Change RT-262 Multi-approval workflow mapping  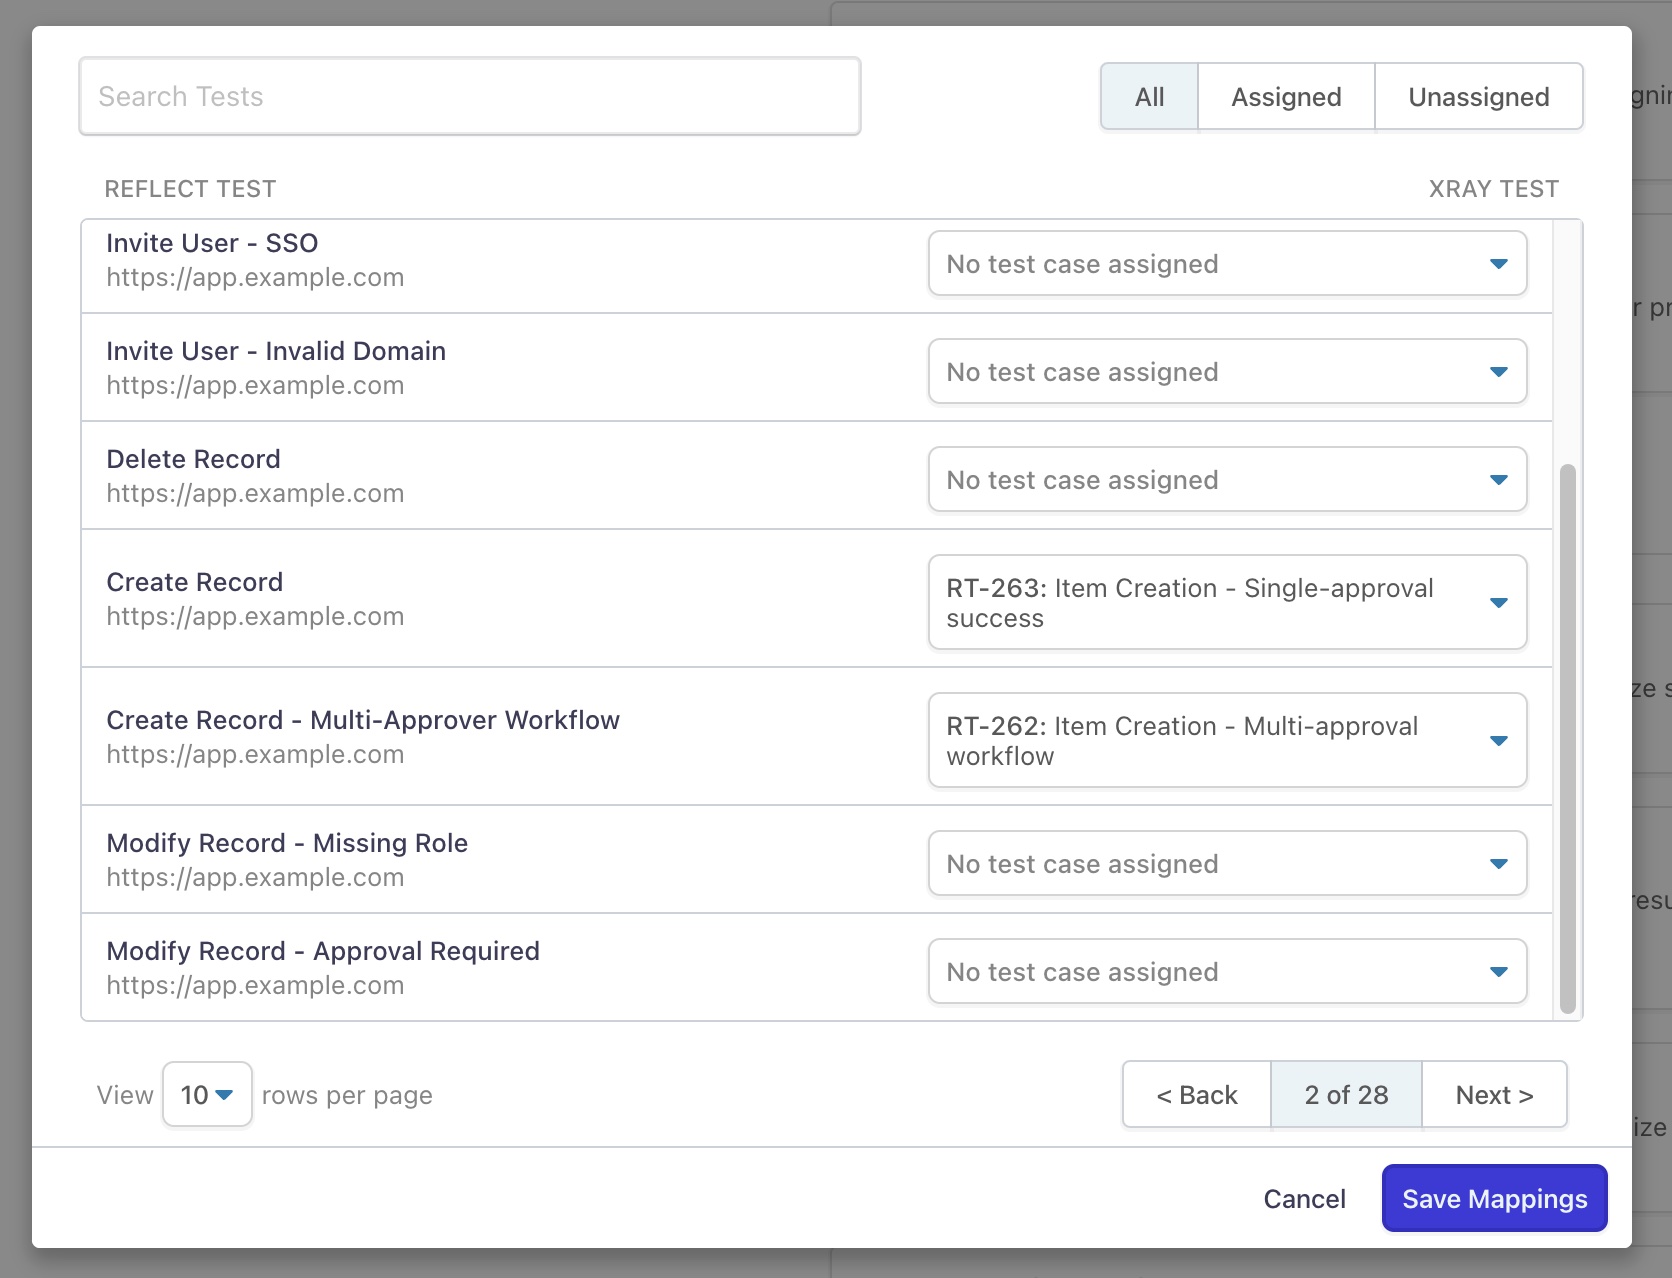click(x=1227, y=741)
